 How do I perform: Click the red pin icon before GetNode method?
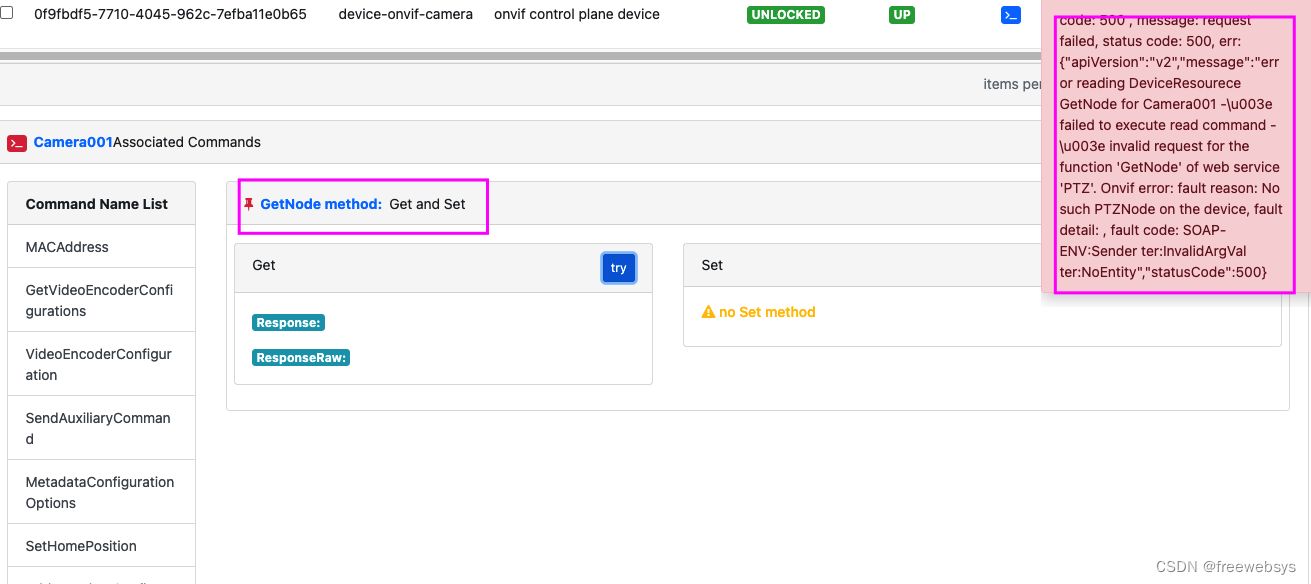point(249,204)
